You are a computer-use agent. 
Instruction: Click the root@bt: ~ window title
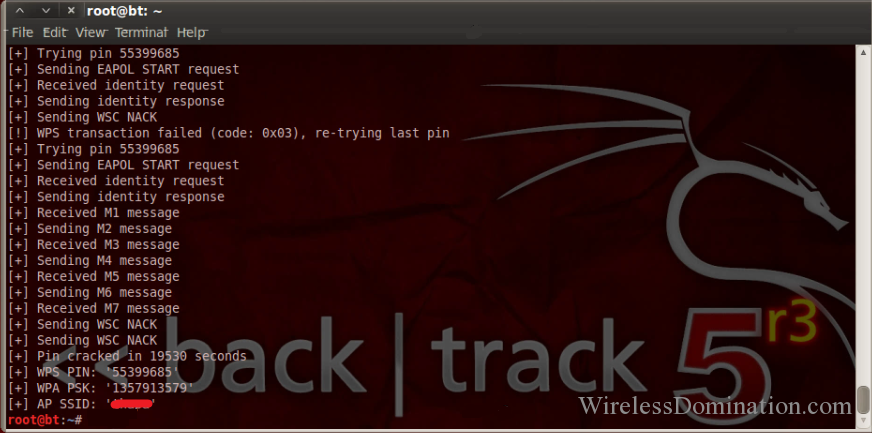pos(124,11)
